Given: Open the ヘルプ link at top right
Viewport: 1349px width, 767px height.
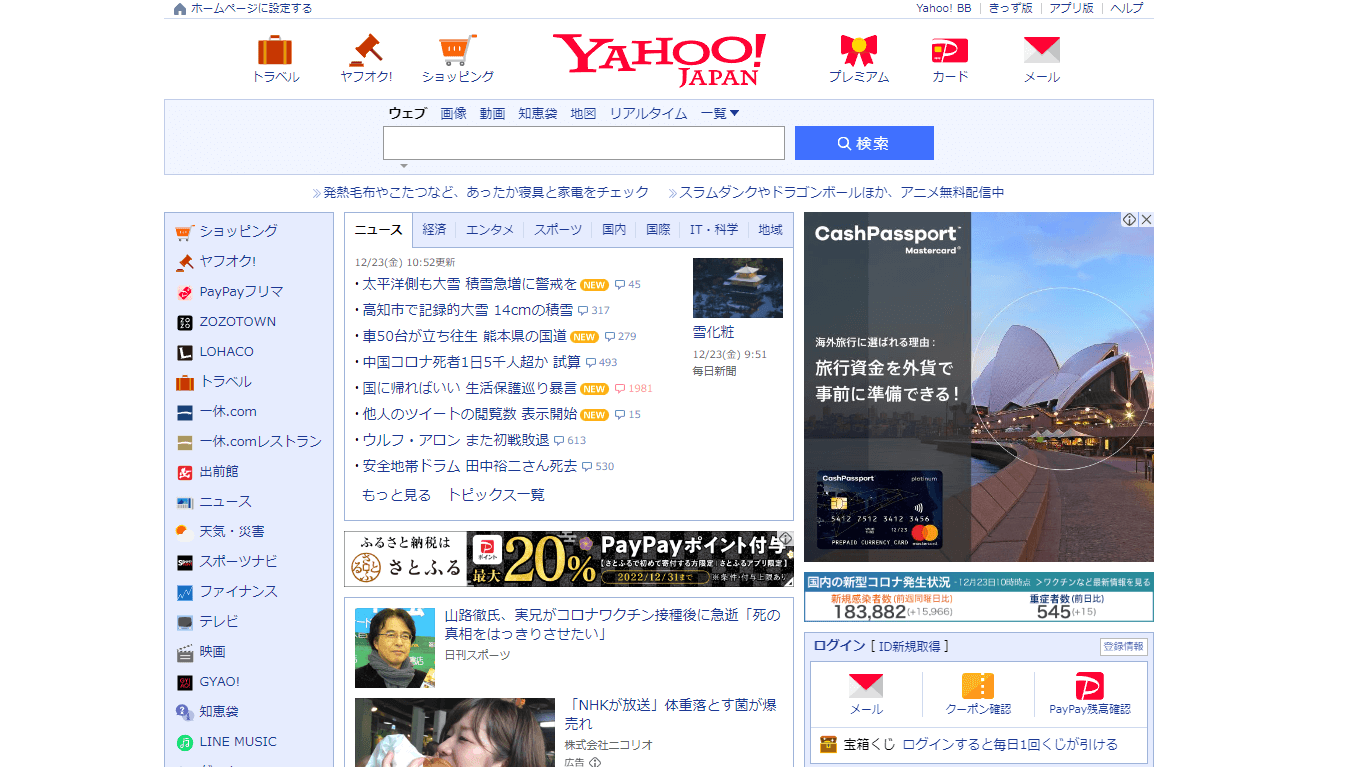Looking at the screenshot, I should point(1127,8).
